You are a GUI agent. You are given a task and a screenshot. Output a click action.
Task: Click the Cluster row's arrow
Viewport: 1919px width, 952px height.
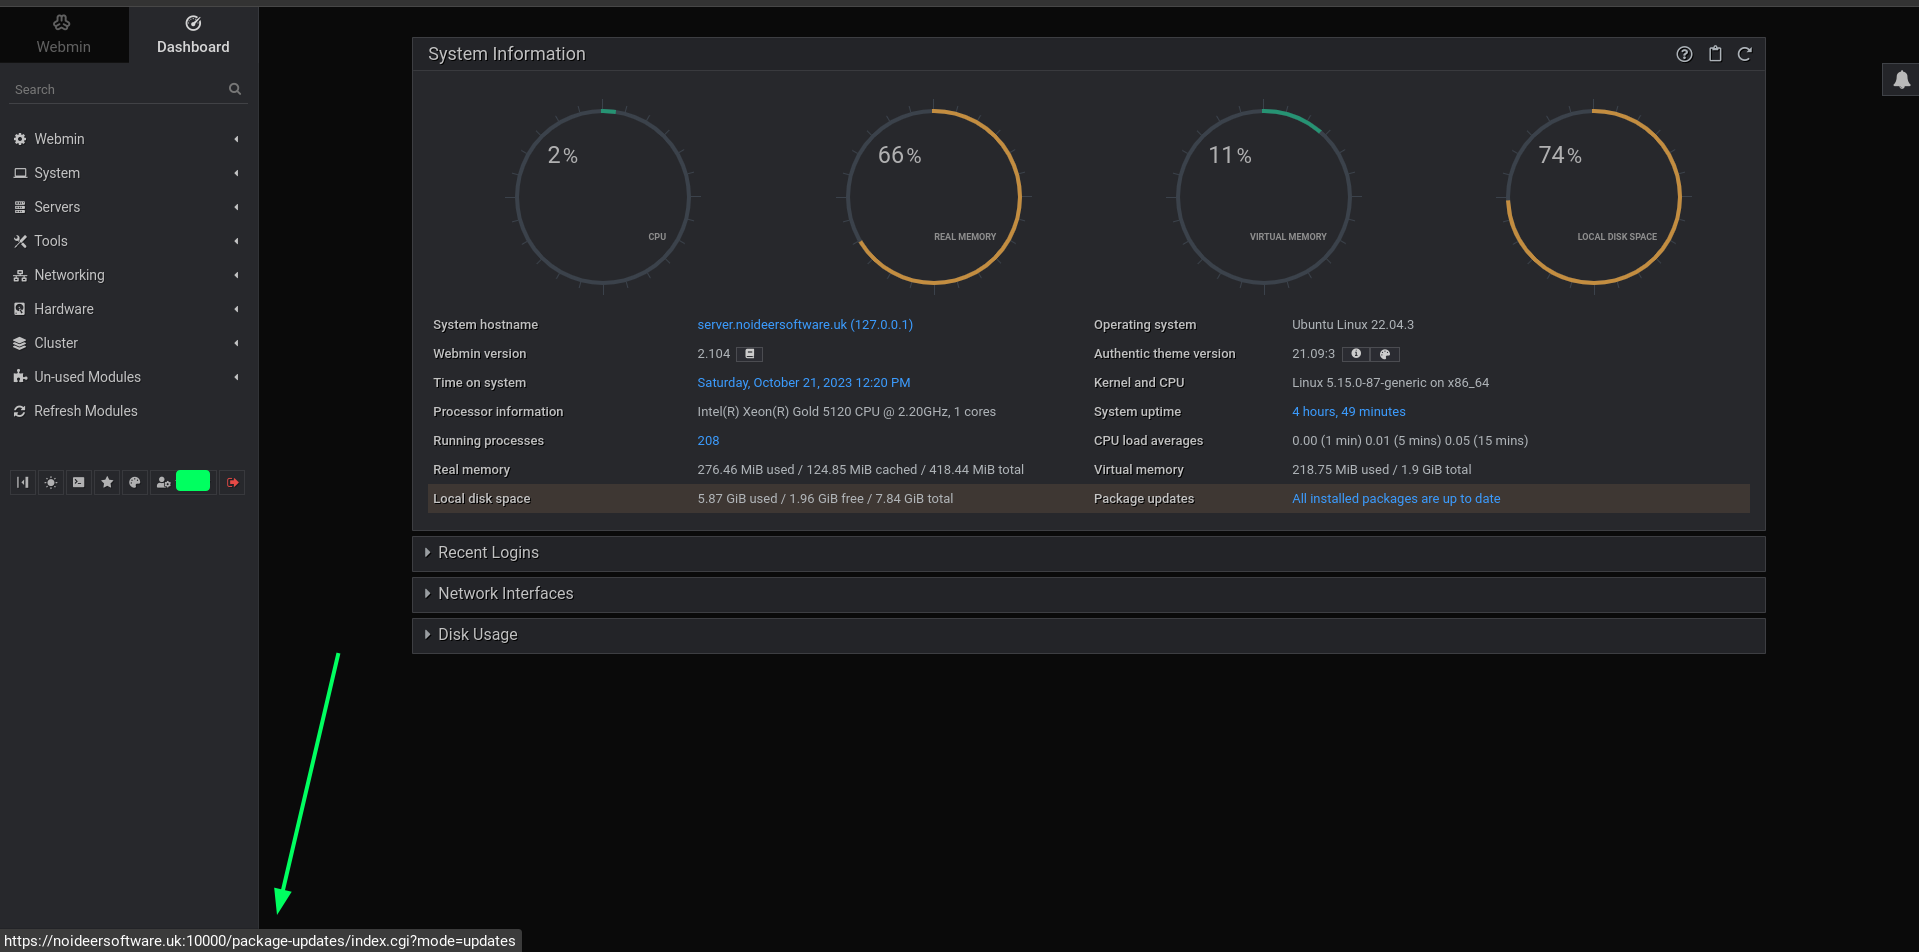(x=236, y=343)
